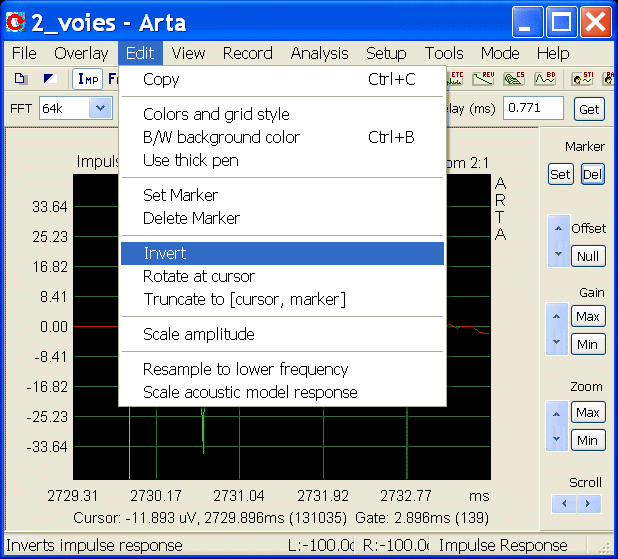Click the Offset Null button

click(588, 257)
